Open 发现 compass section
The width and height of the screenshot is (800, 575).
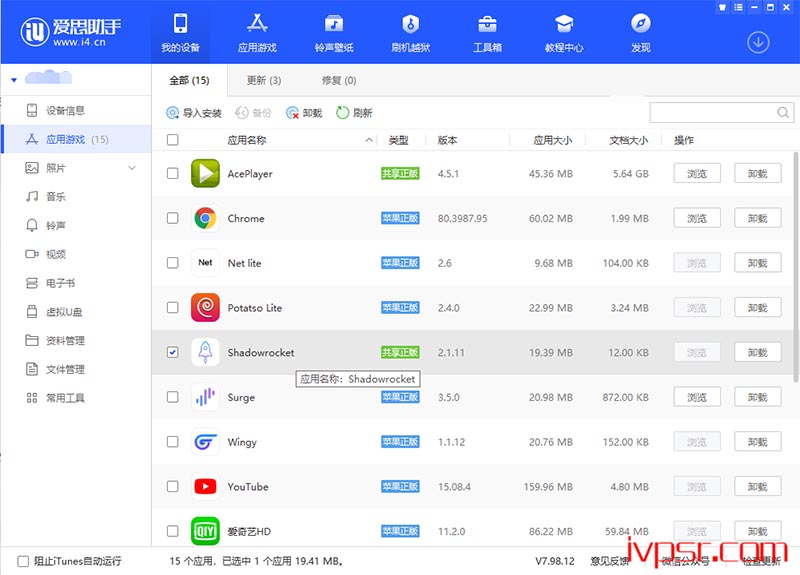pos(641,33)
